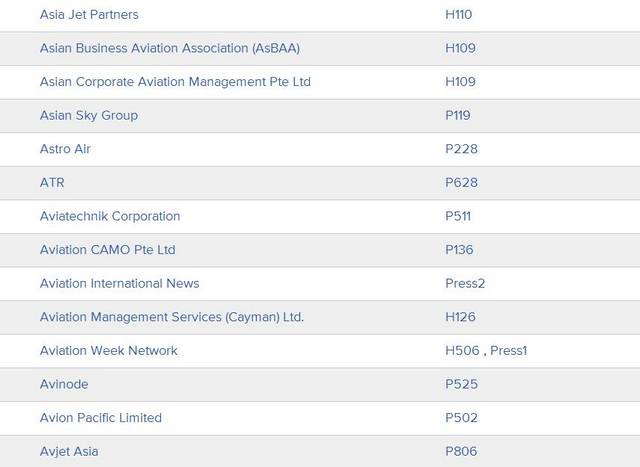
Task: Open Aviation International News listing
Action: 119,283
